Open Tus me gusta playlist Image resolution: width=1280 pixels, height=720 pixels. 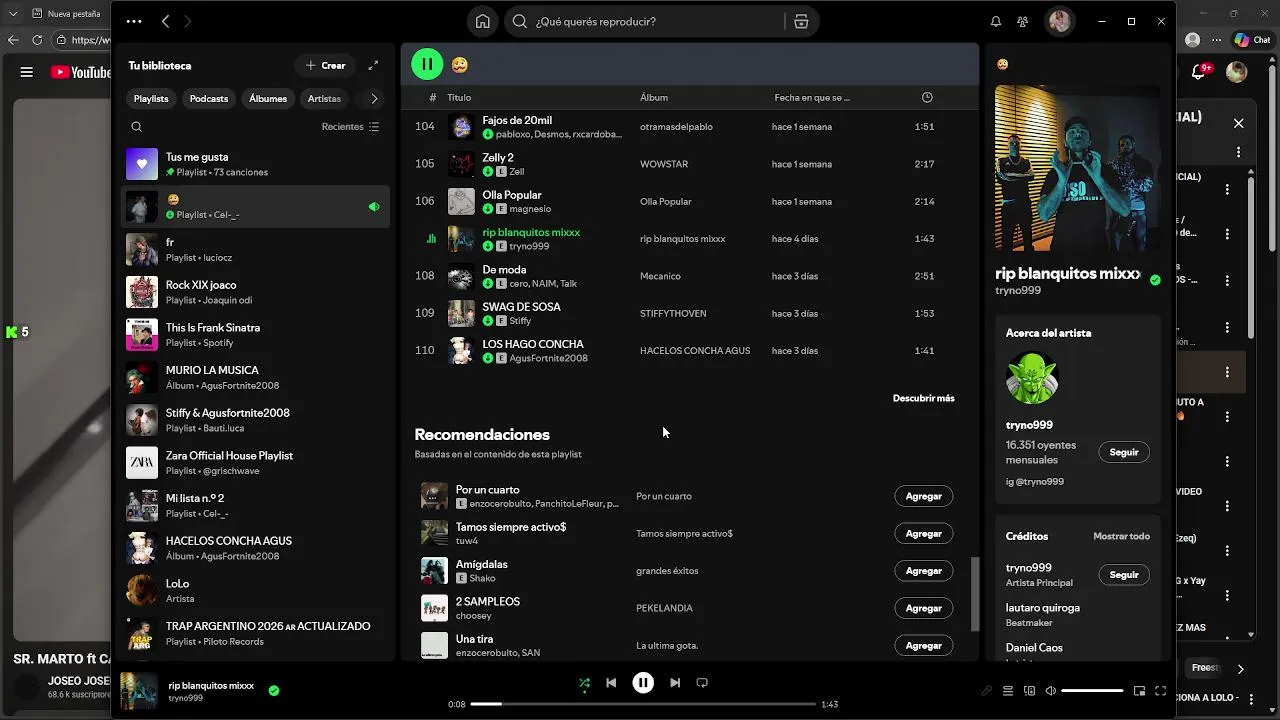[x=255, y=164]
